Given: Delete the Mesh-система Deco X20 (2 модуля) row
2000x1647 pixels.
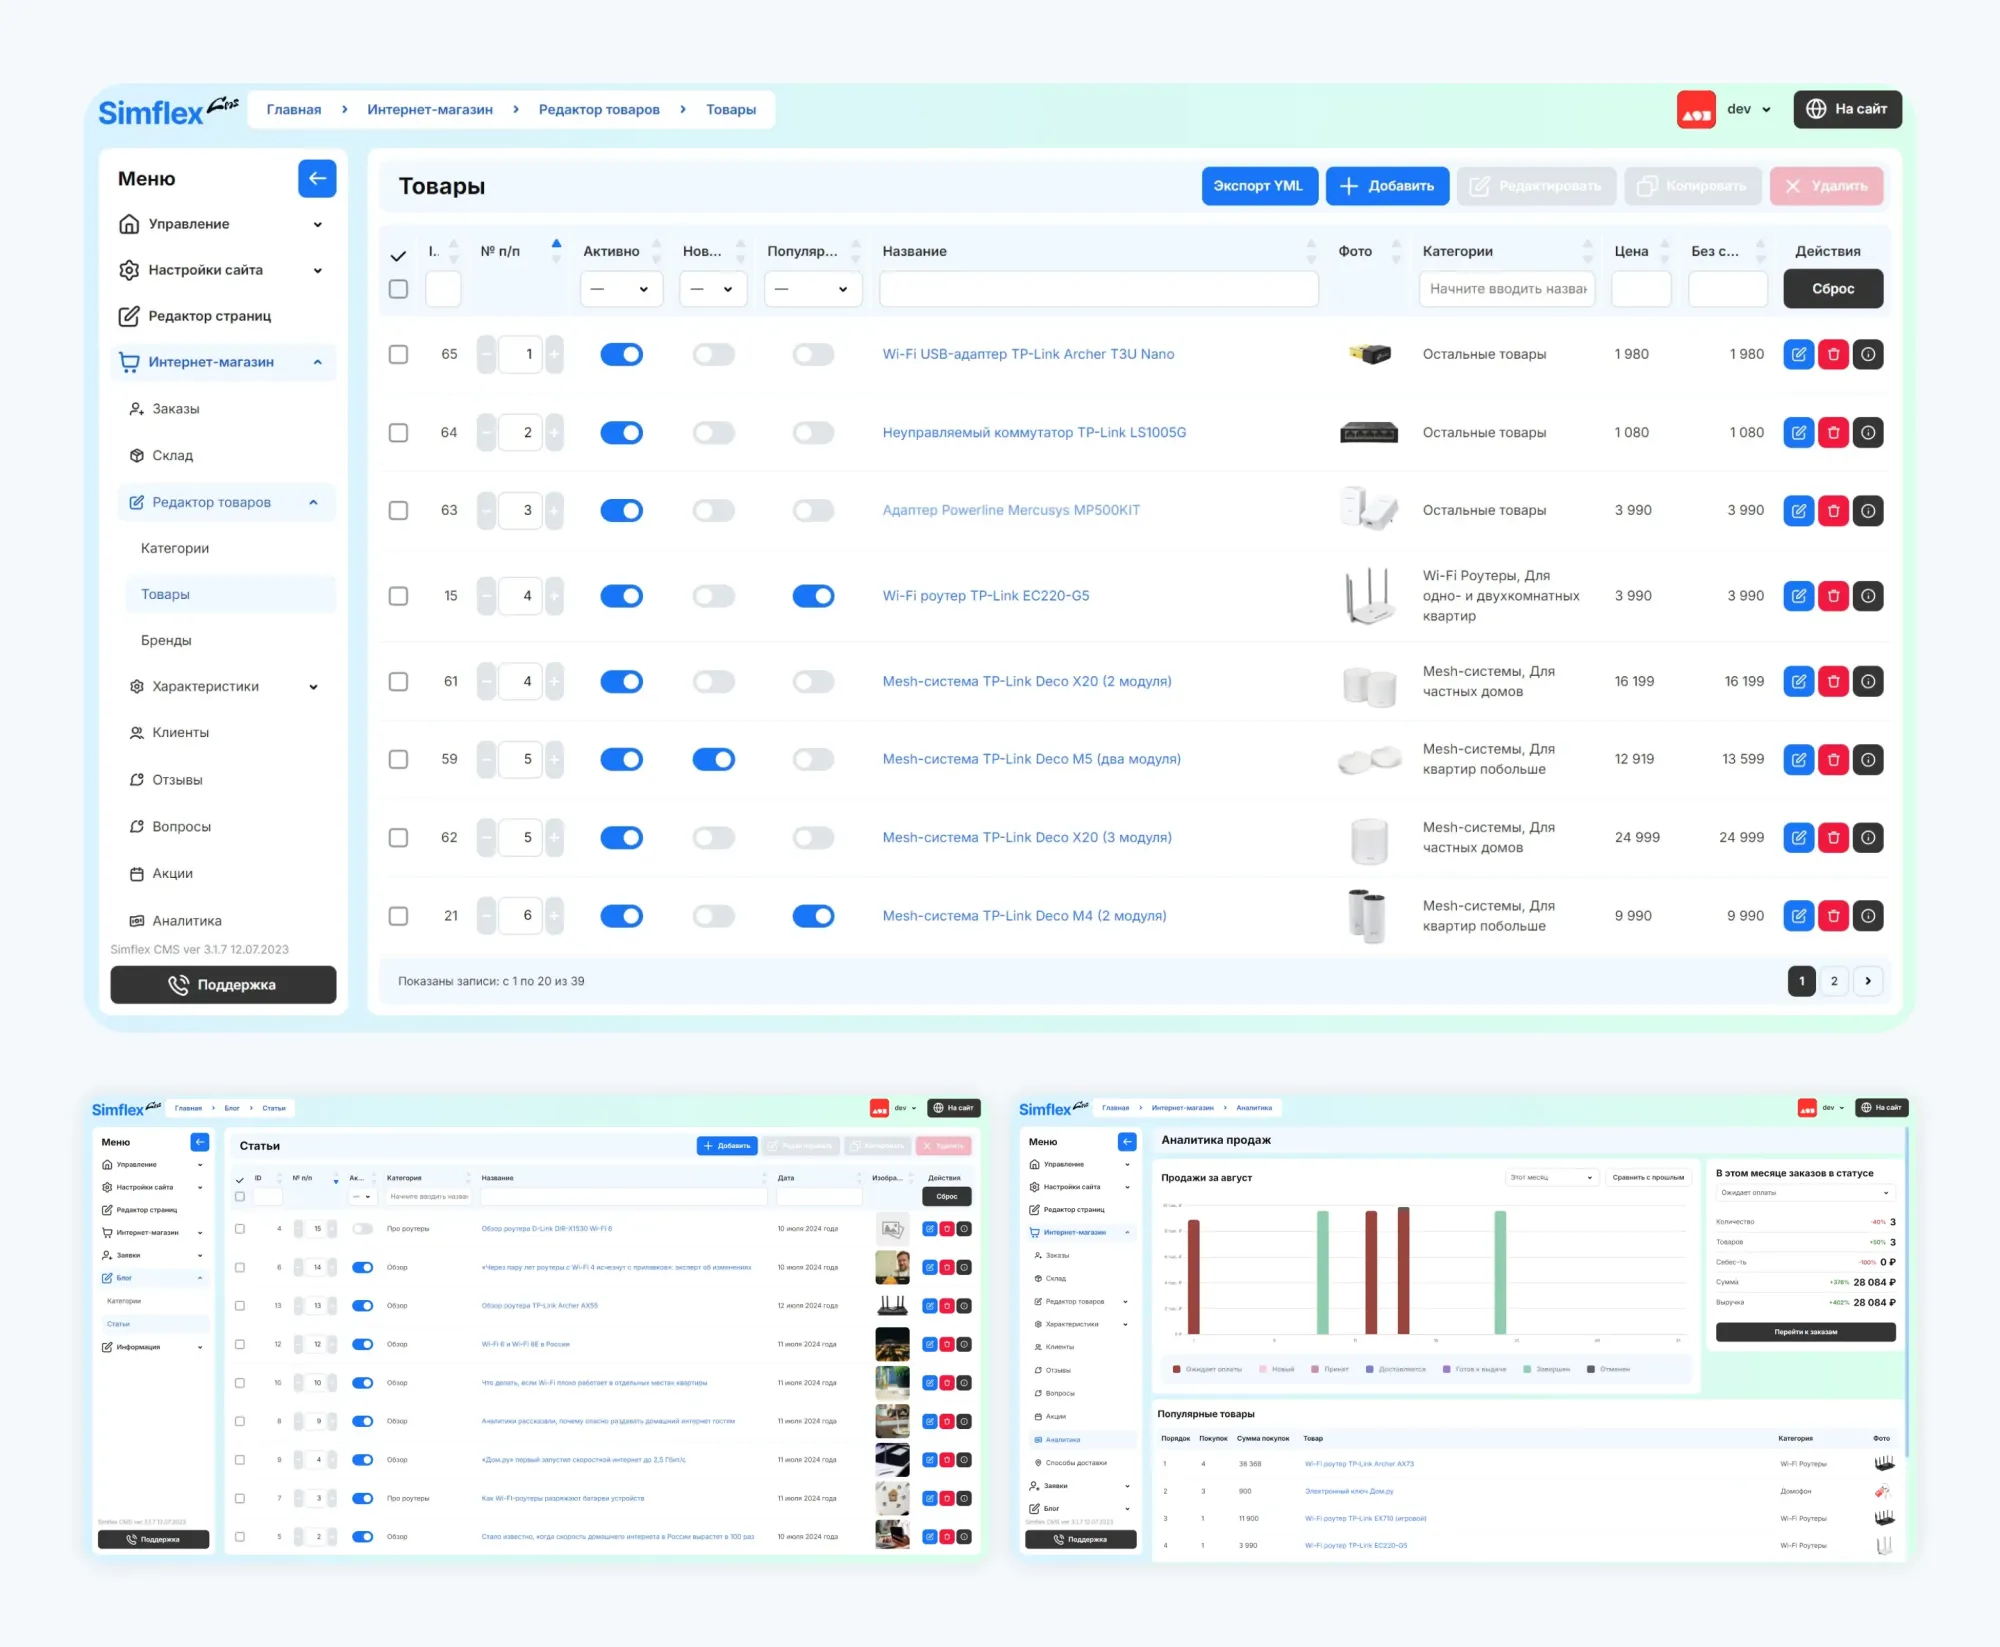Looking at the screenshot, I should 1833,682.
